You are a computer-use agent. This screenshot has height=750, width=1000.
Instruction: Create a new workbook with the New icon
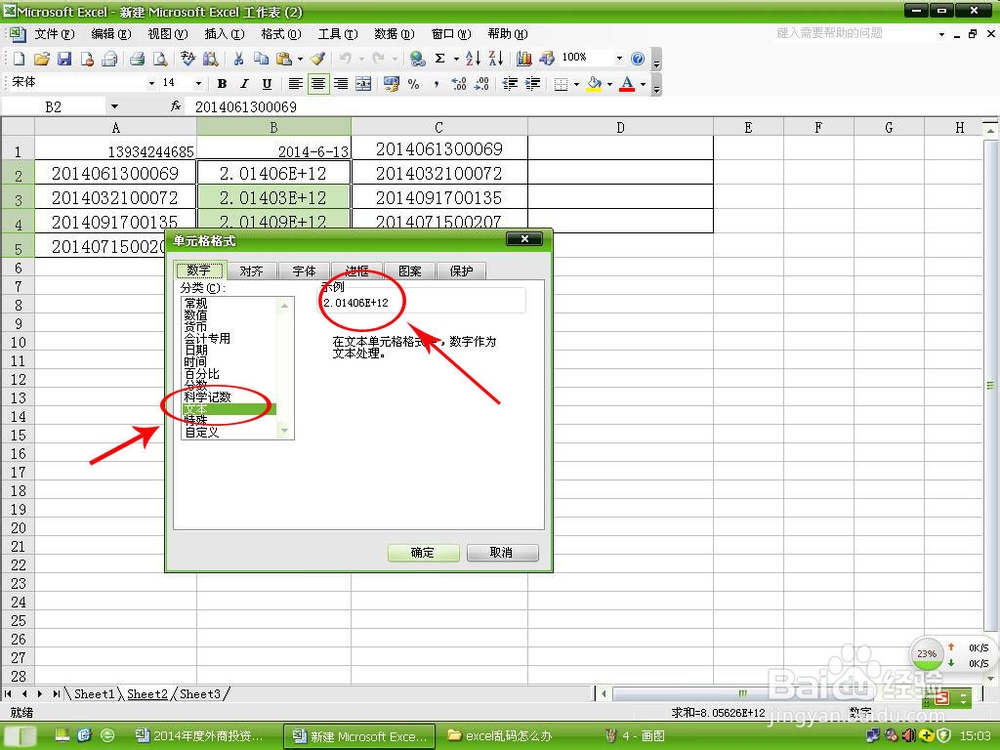(18, 59)
